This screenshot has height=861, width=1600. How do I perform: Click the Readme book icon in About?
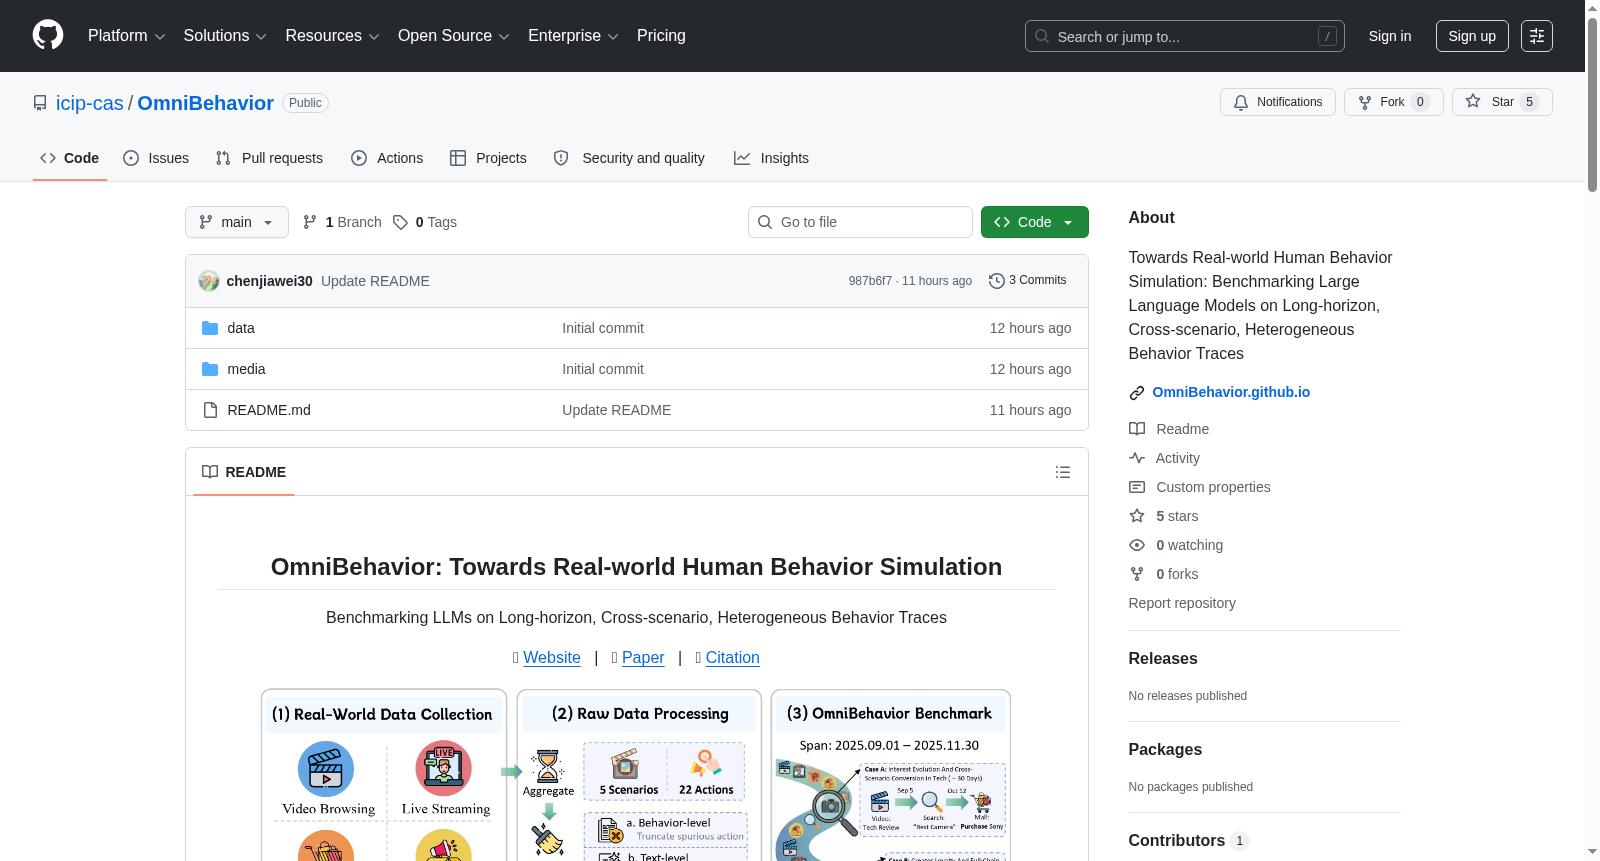click(1137, 429)
